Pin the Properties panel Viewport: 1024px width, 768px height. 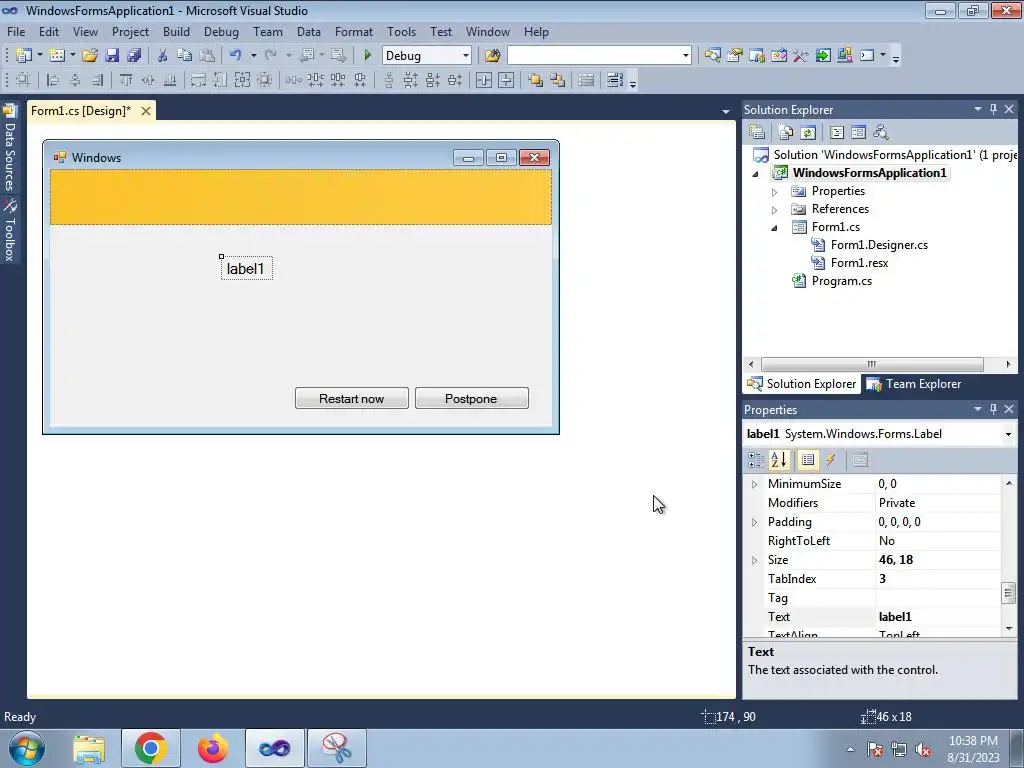pyautogui.click(x=993, y=409)
